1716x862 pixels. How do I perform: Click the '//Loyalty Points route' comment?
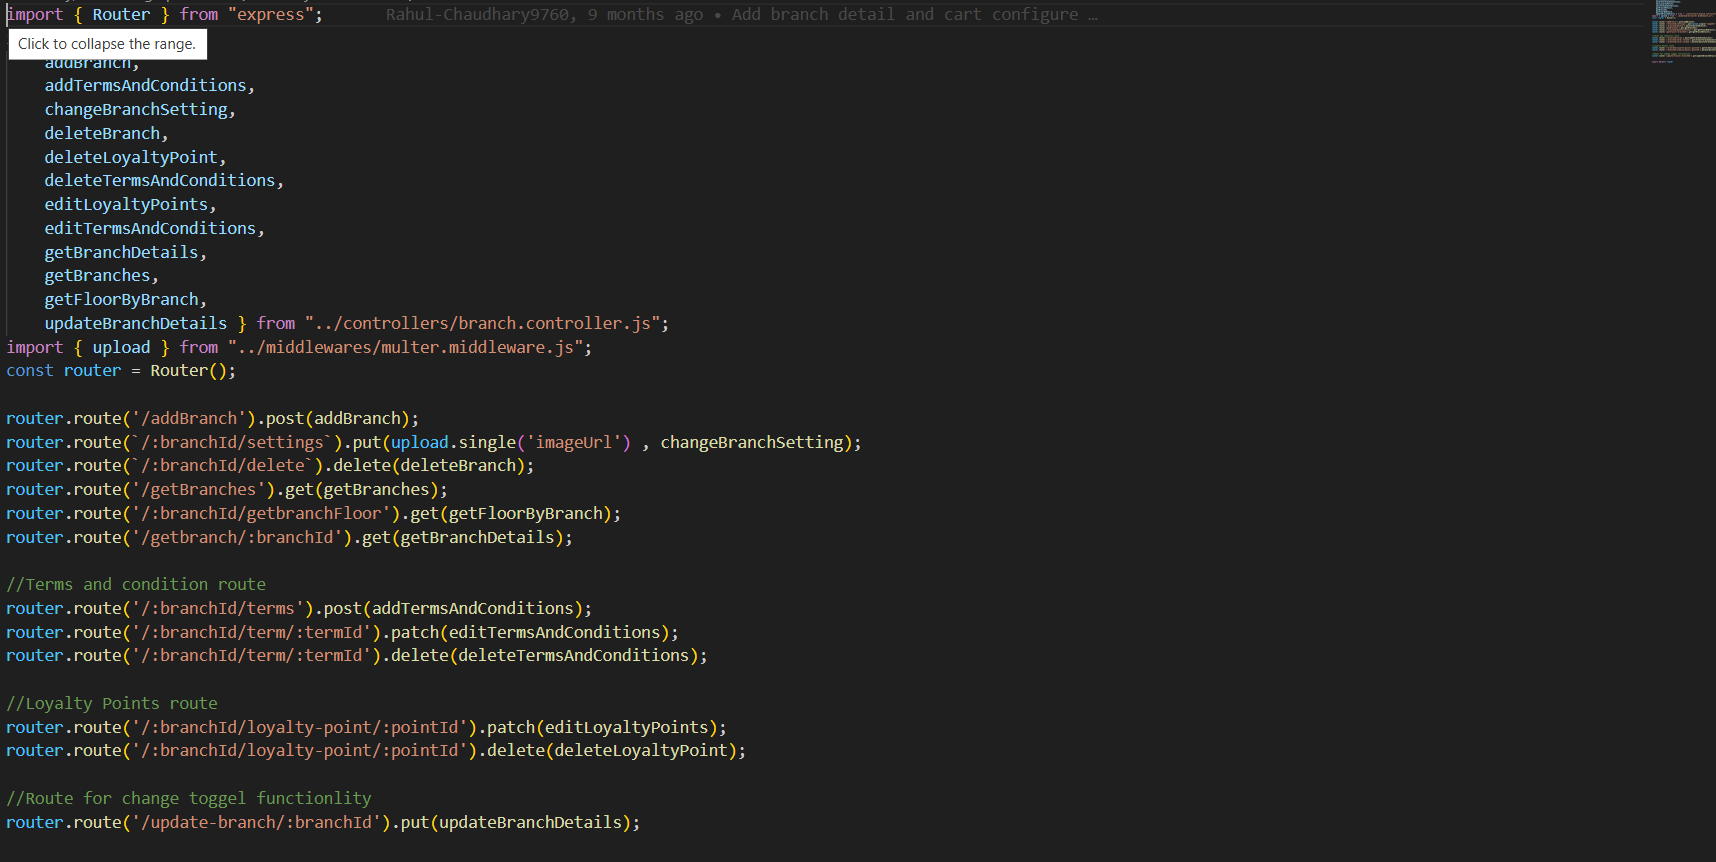tap(112, 704)
